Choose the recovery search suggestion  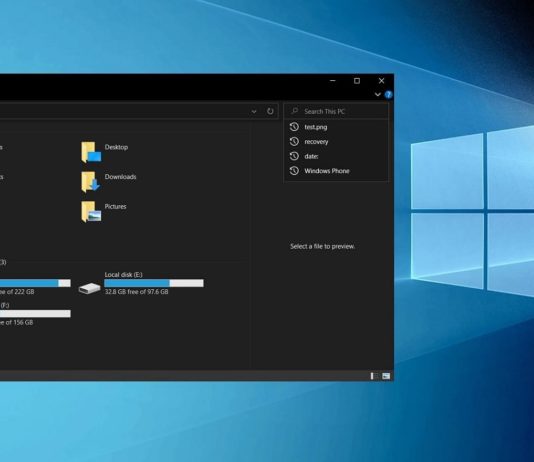point(336,142)
